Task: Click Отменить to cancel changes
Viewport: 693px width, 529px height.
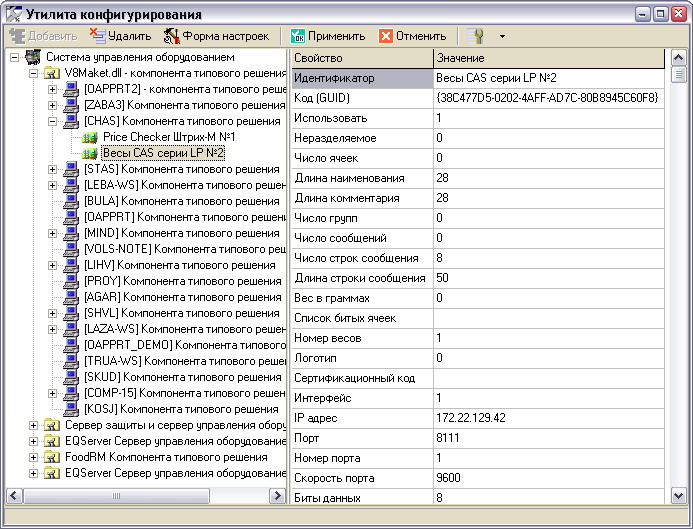Action: coord(412,36)
